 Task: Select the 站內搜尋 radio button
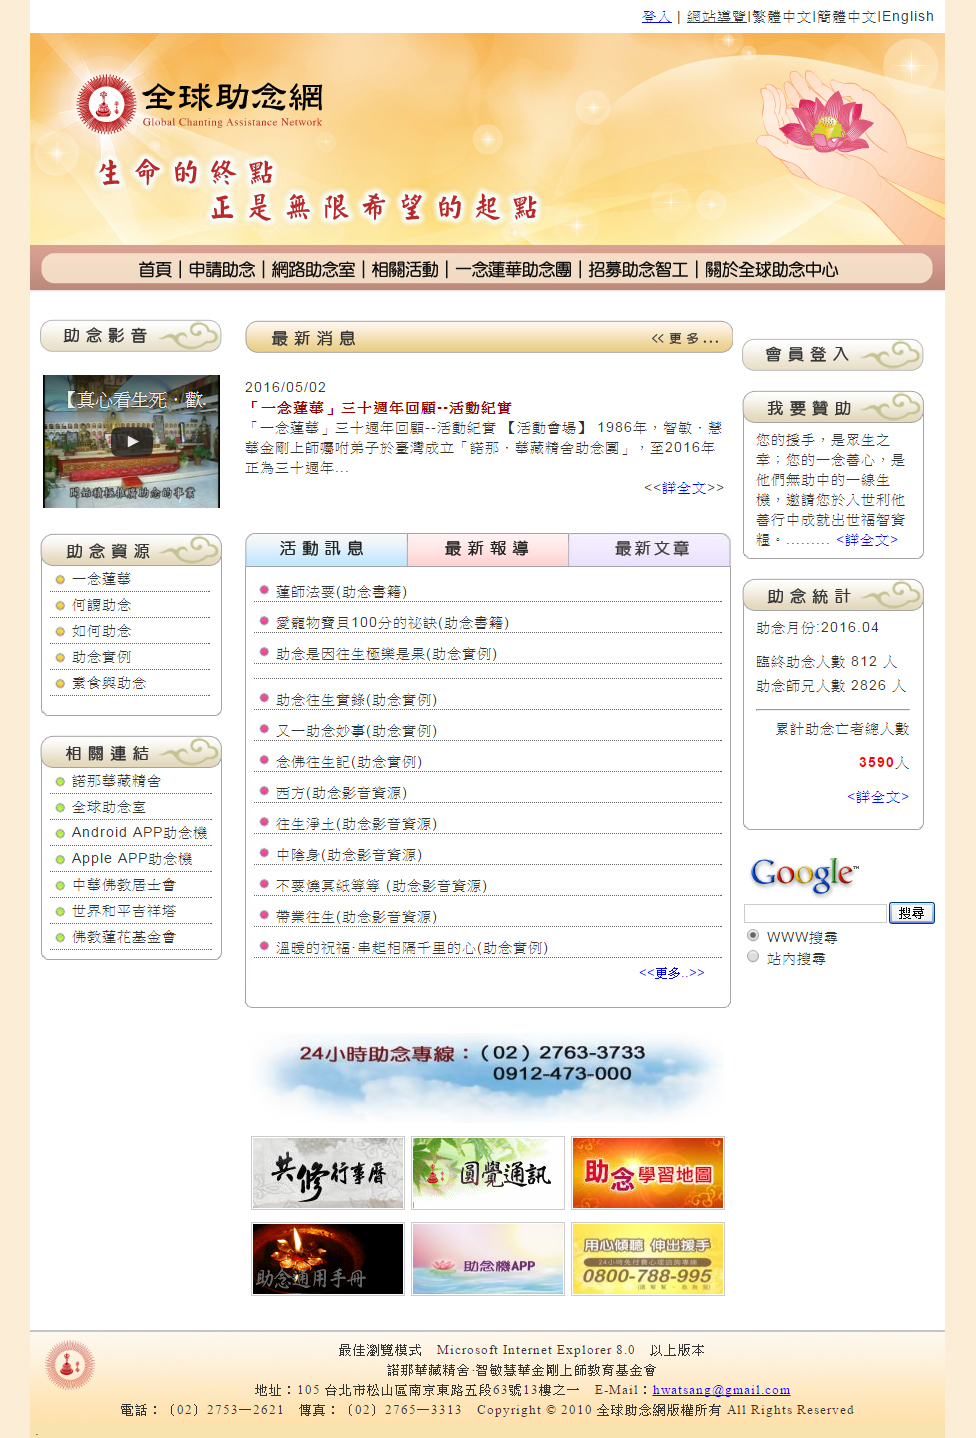coord(753,957)
